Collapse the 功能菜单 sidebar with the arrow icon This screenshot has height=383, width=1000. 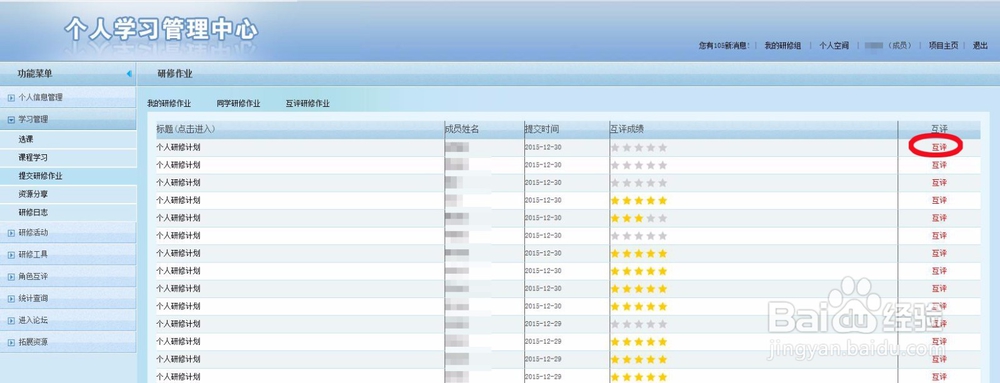[129, 74]
